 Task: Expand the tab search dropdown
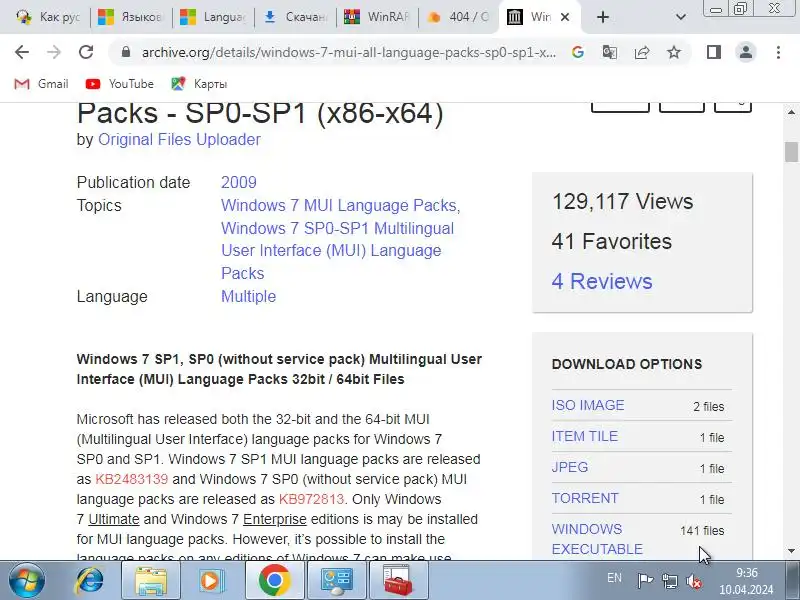coord(681,17)
